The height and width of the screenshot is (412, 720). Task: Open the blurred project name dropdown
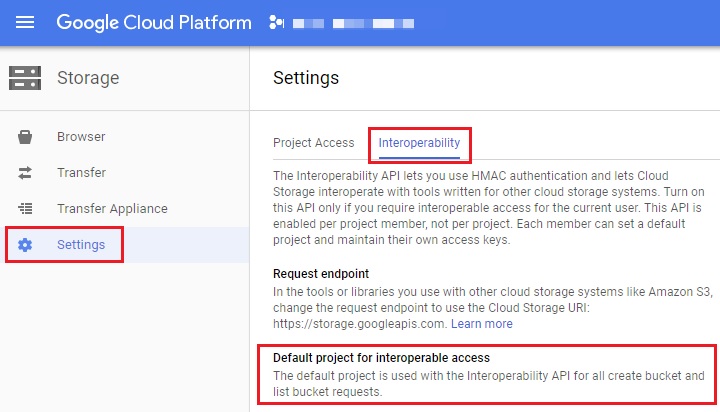pos(345,22)
